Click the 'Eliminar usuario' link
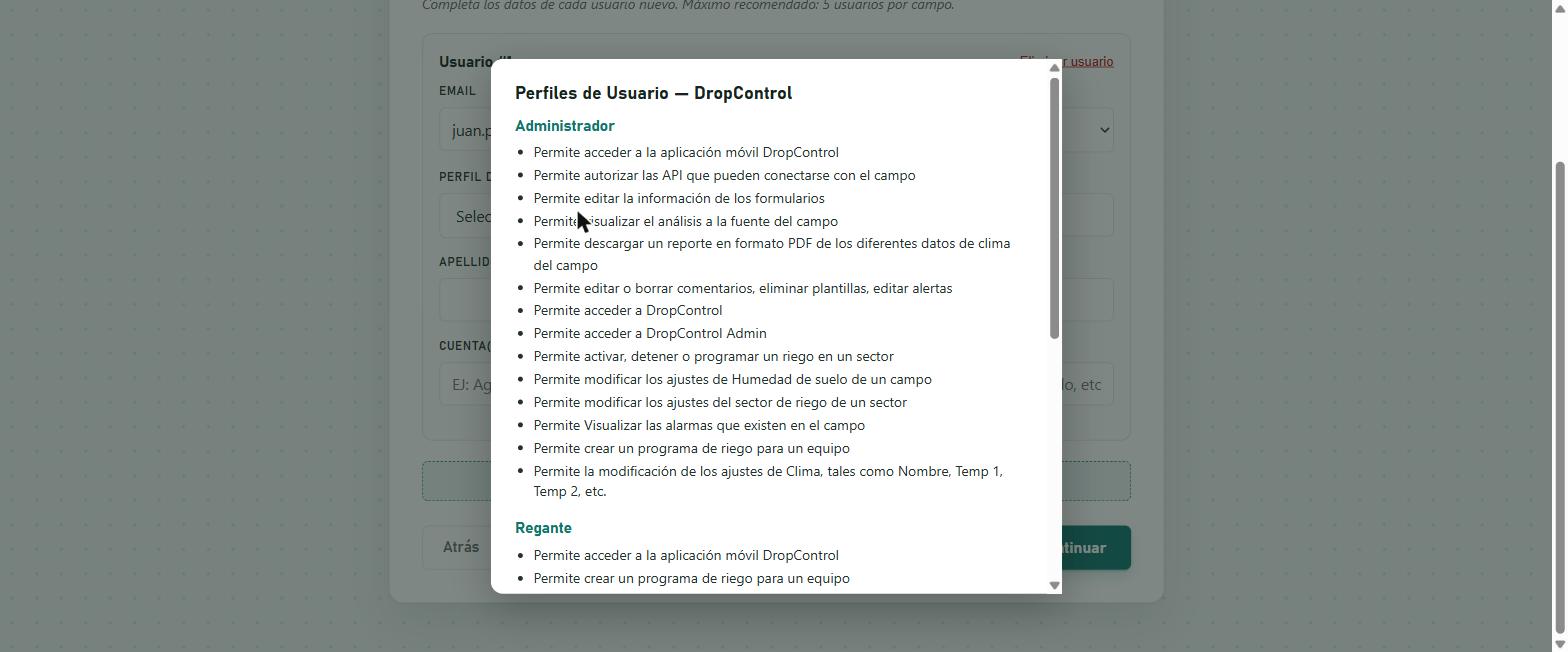Viewport: 1568px width, 652px height. pos(1066,62)
